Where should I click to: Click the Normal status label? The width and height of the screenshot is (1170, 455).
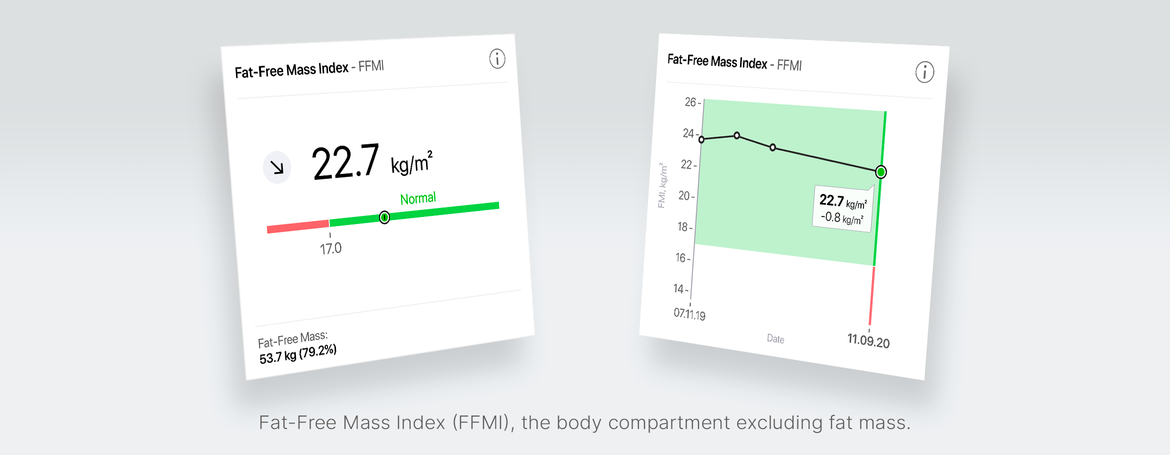click(418, 199)
